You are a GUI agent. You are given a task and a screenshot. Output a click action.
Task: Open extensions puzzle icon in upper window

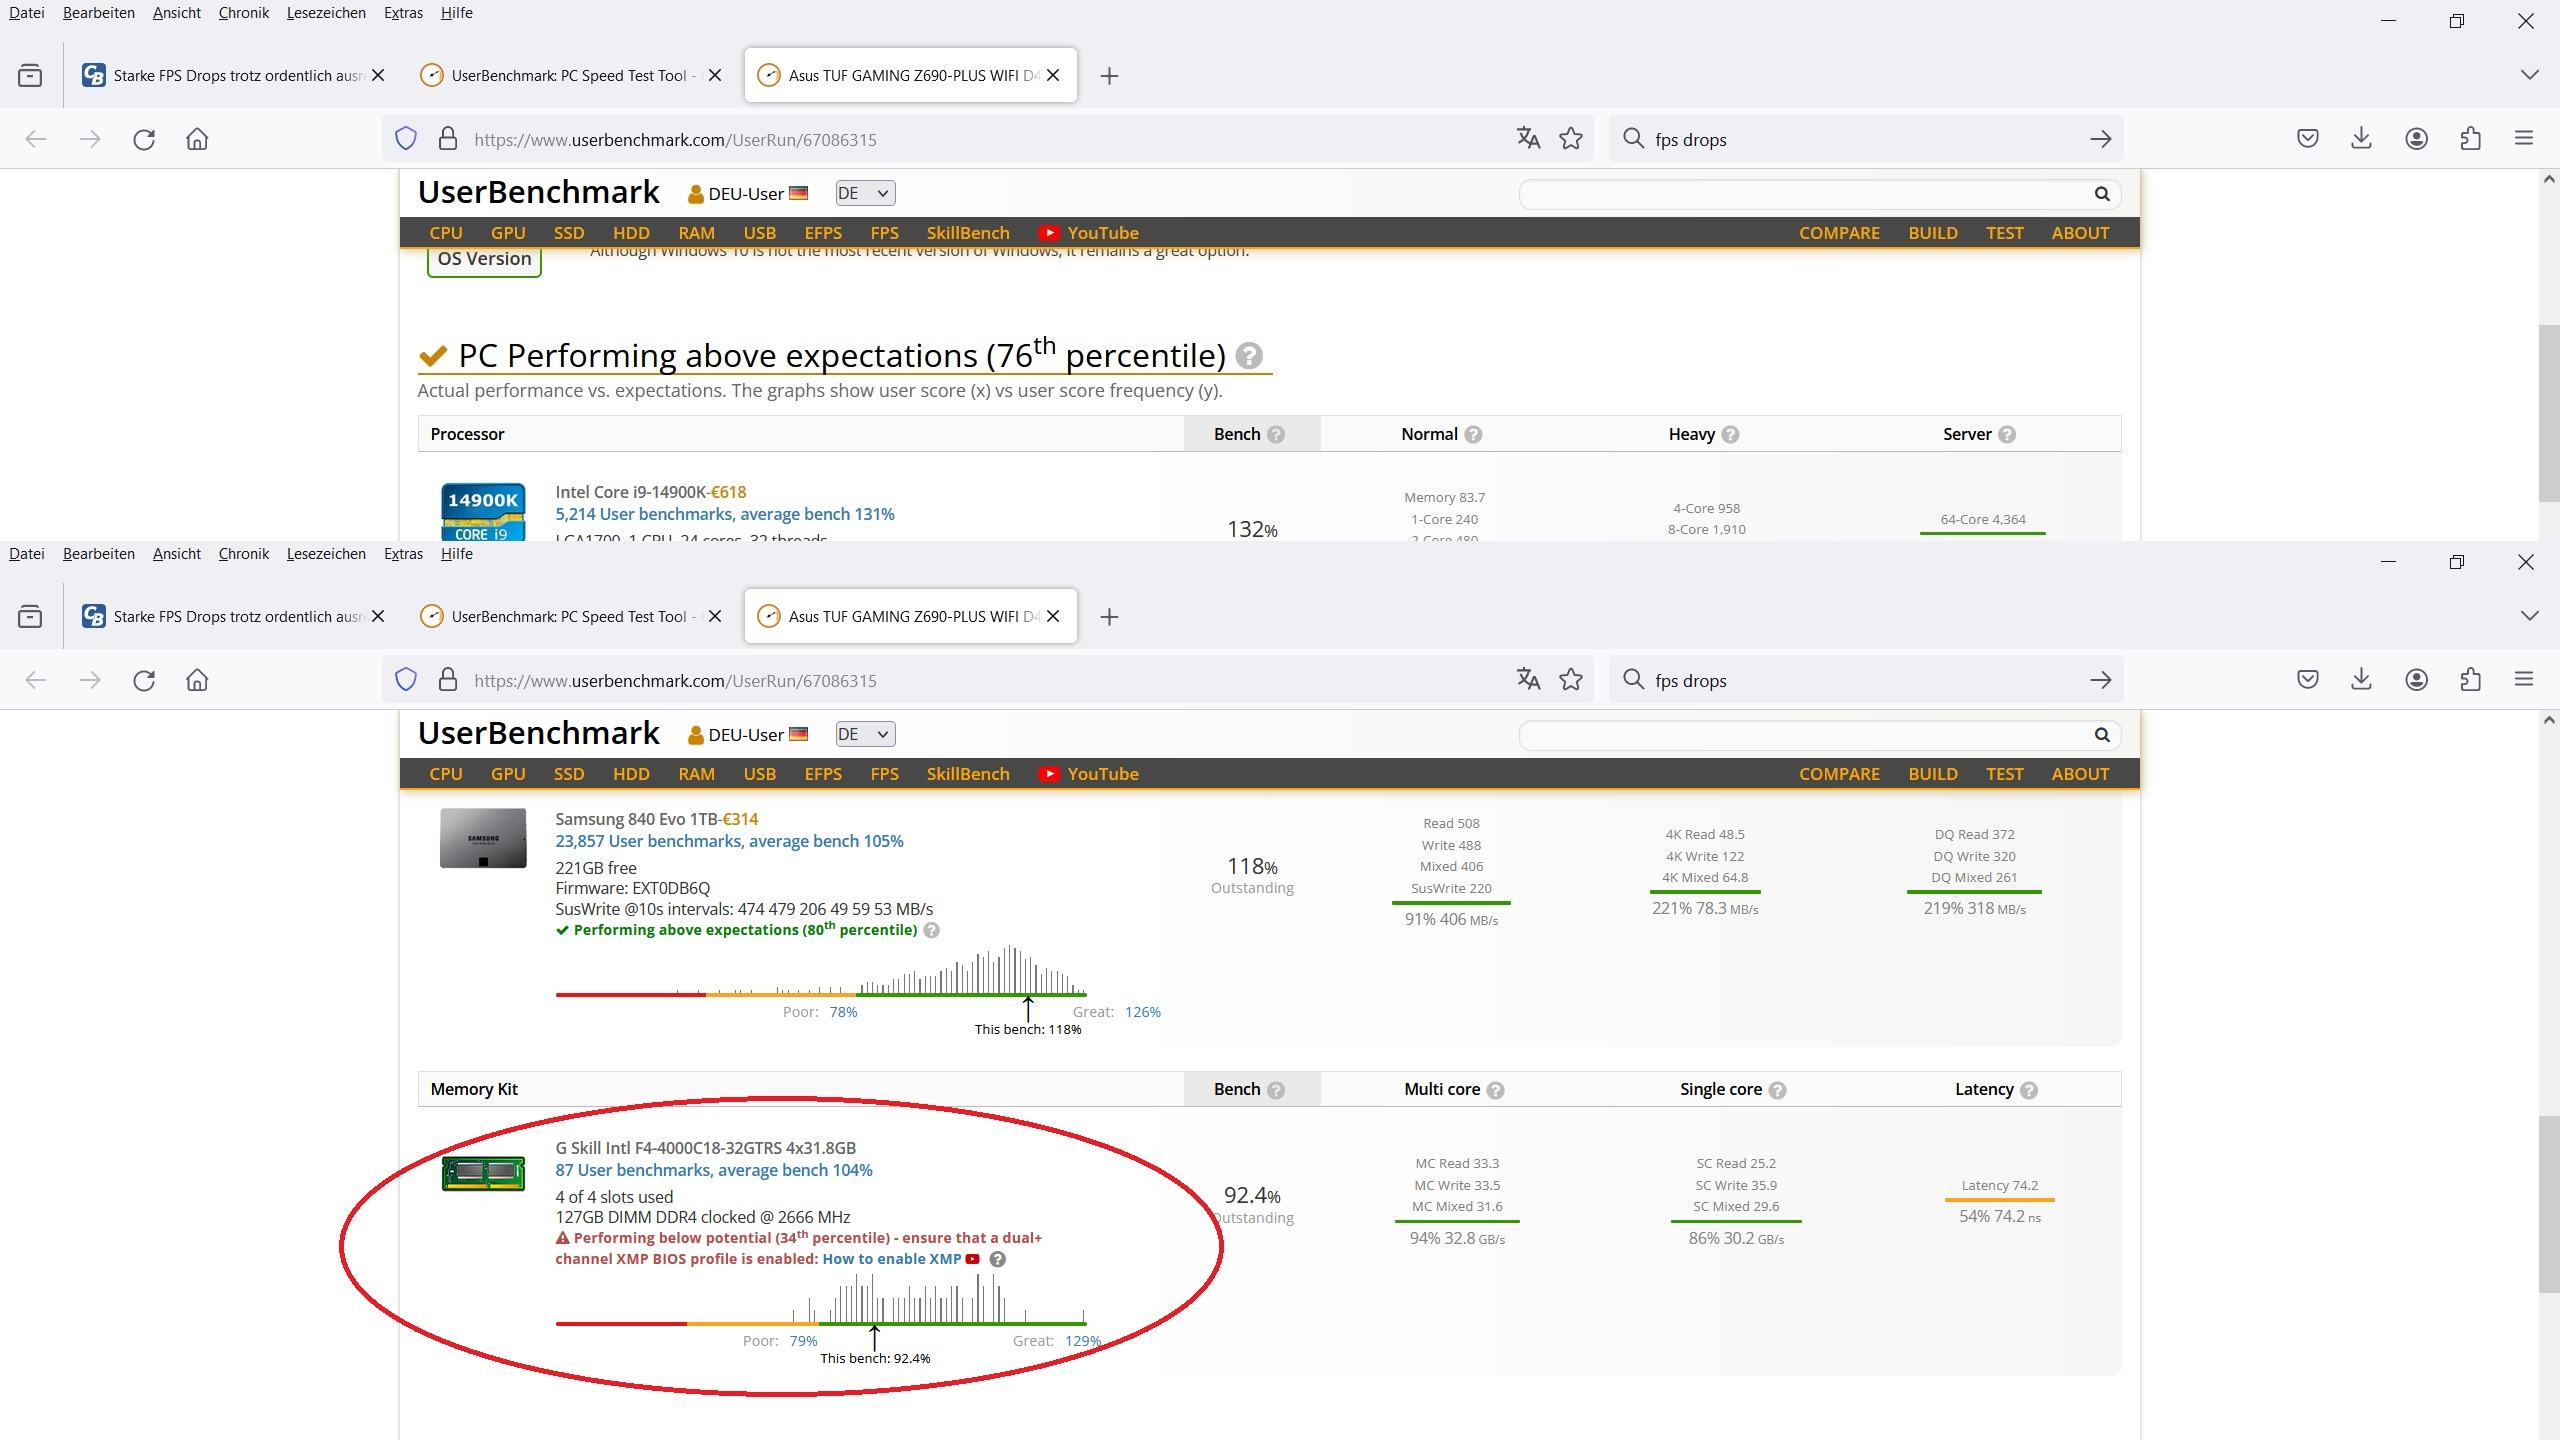pos(2471,138)
